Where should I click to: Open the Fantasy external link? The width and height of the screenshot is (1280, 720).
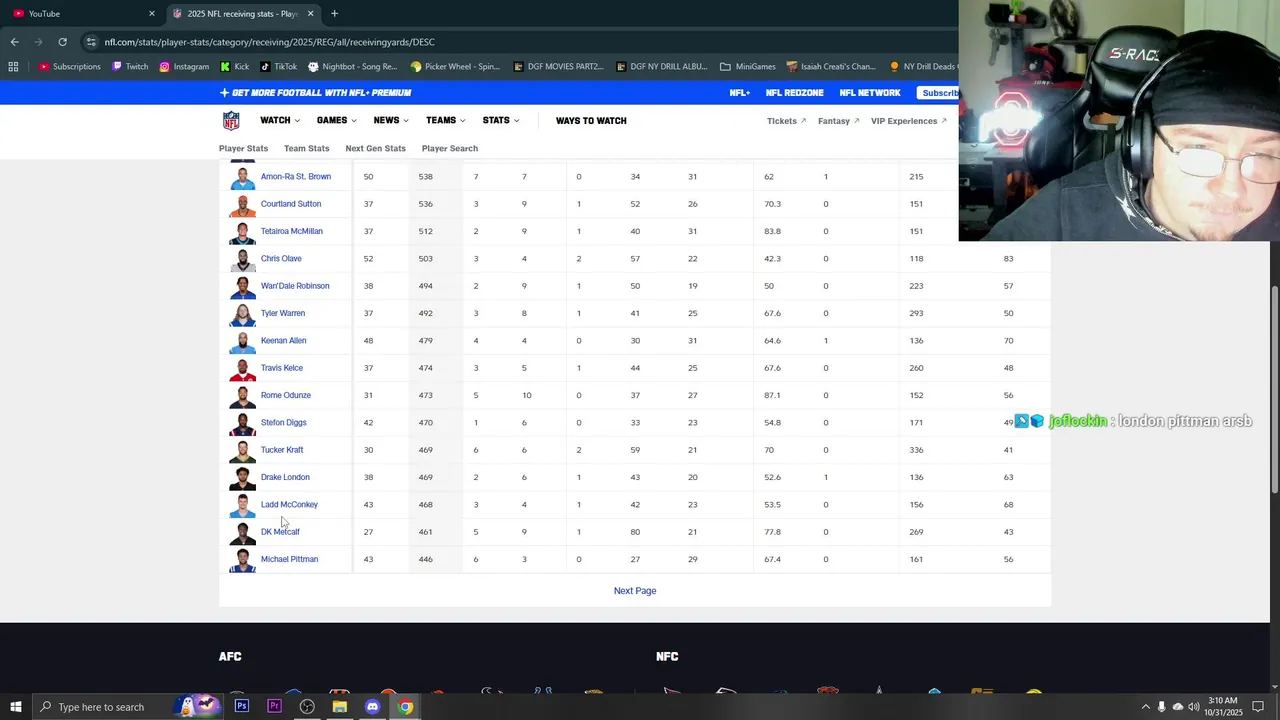point(838,121)
